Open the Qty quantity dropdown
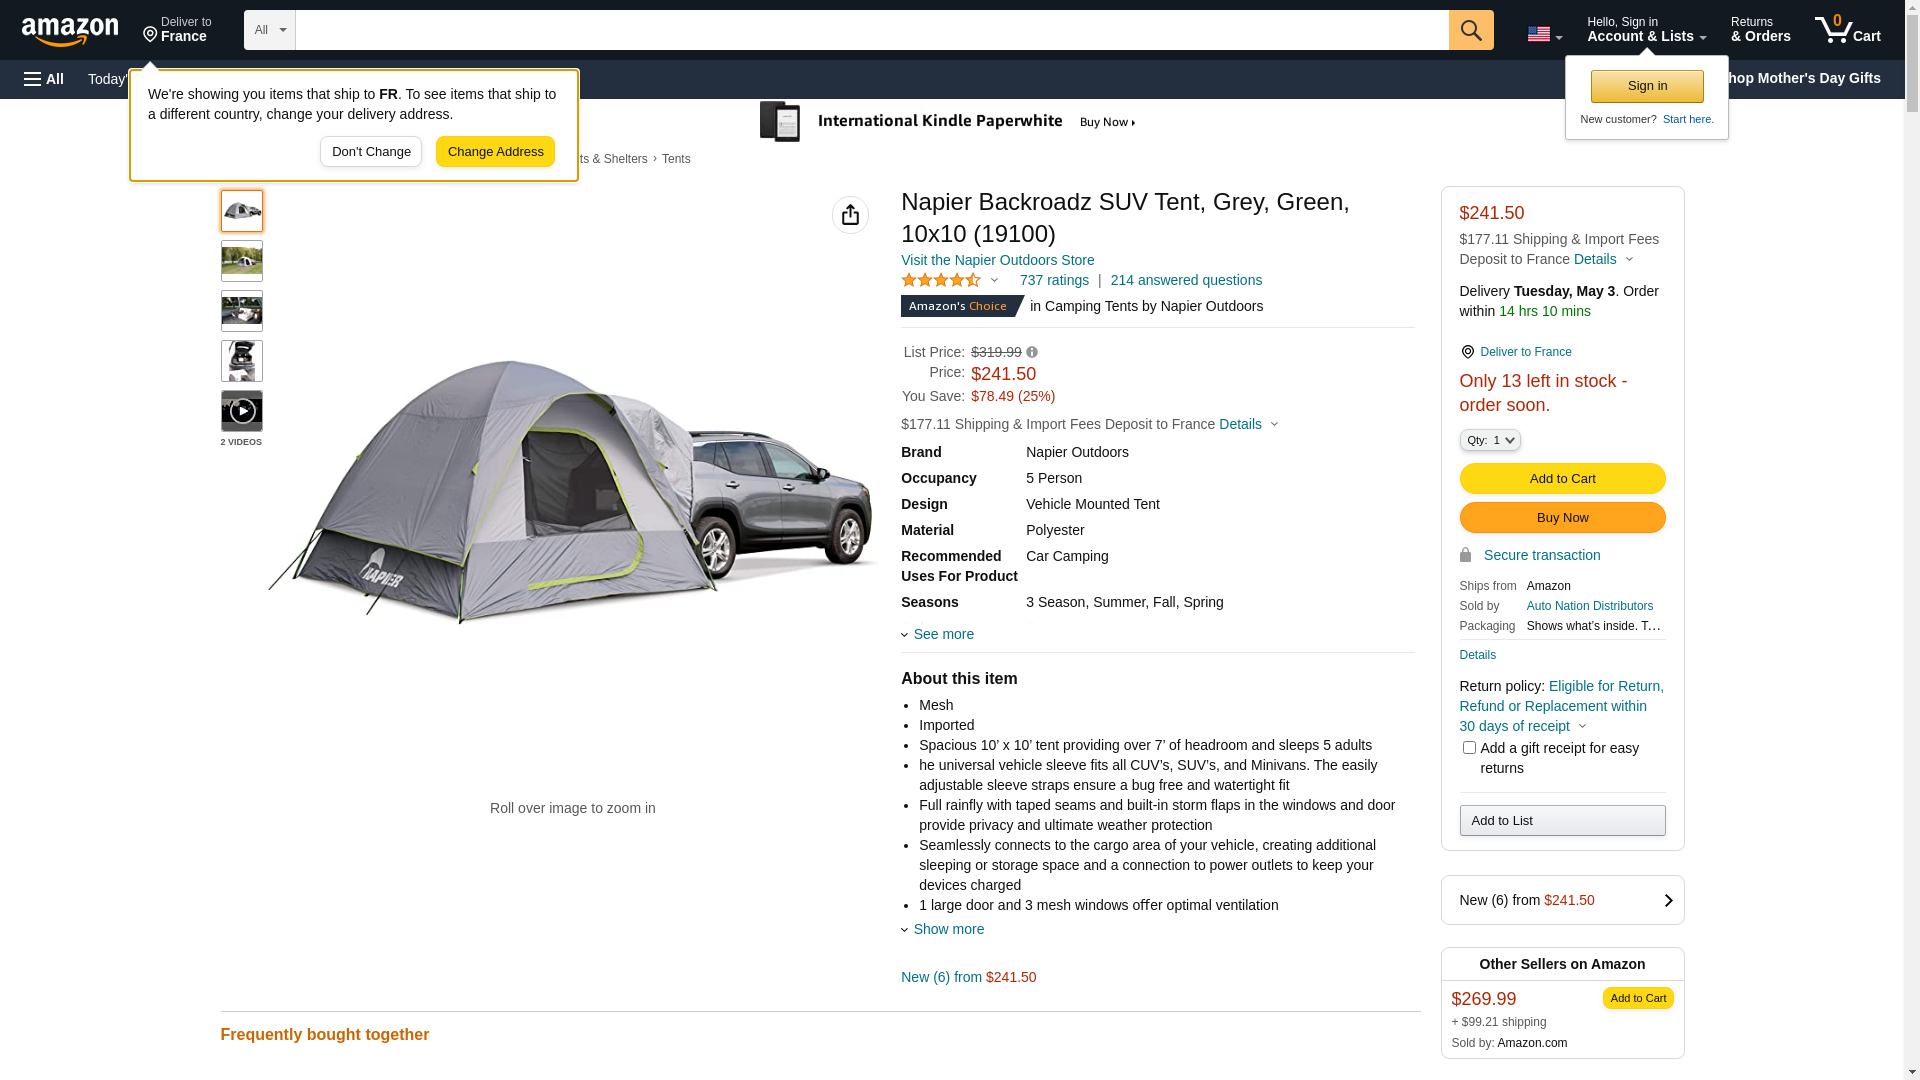This screenshot has width=1920, height=1080. coord(1489,440)
